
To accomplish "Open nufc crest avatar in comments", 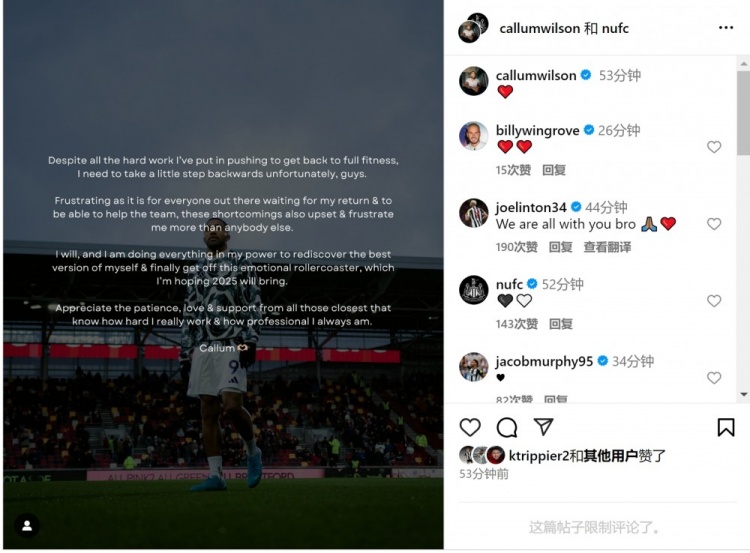I will 474,290.
